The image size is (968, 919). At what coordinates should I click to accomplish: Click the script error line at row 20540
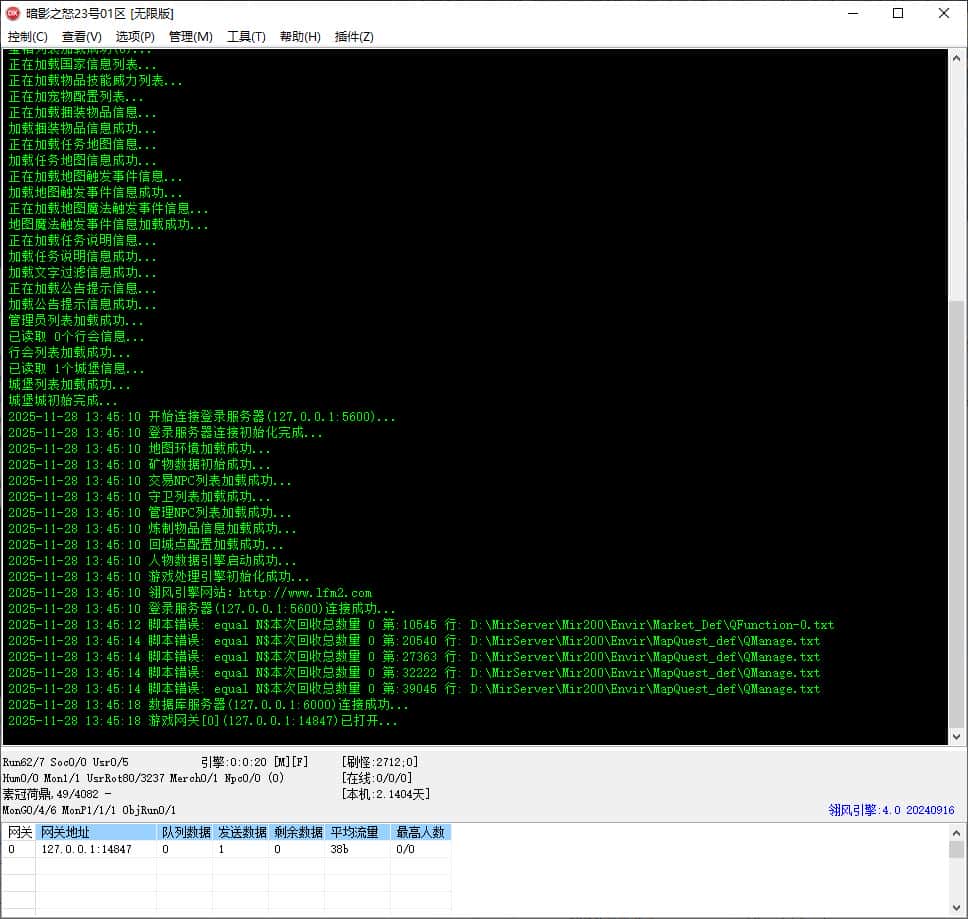coord(414,641)
